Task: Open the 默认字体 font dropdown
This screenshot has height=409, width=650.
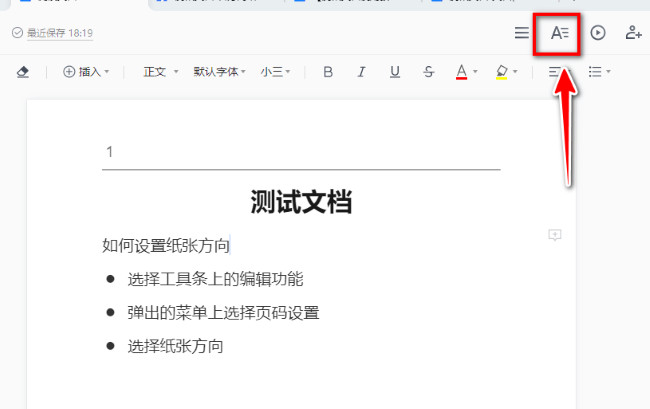Action: coord(219,72)
